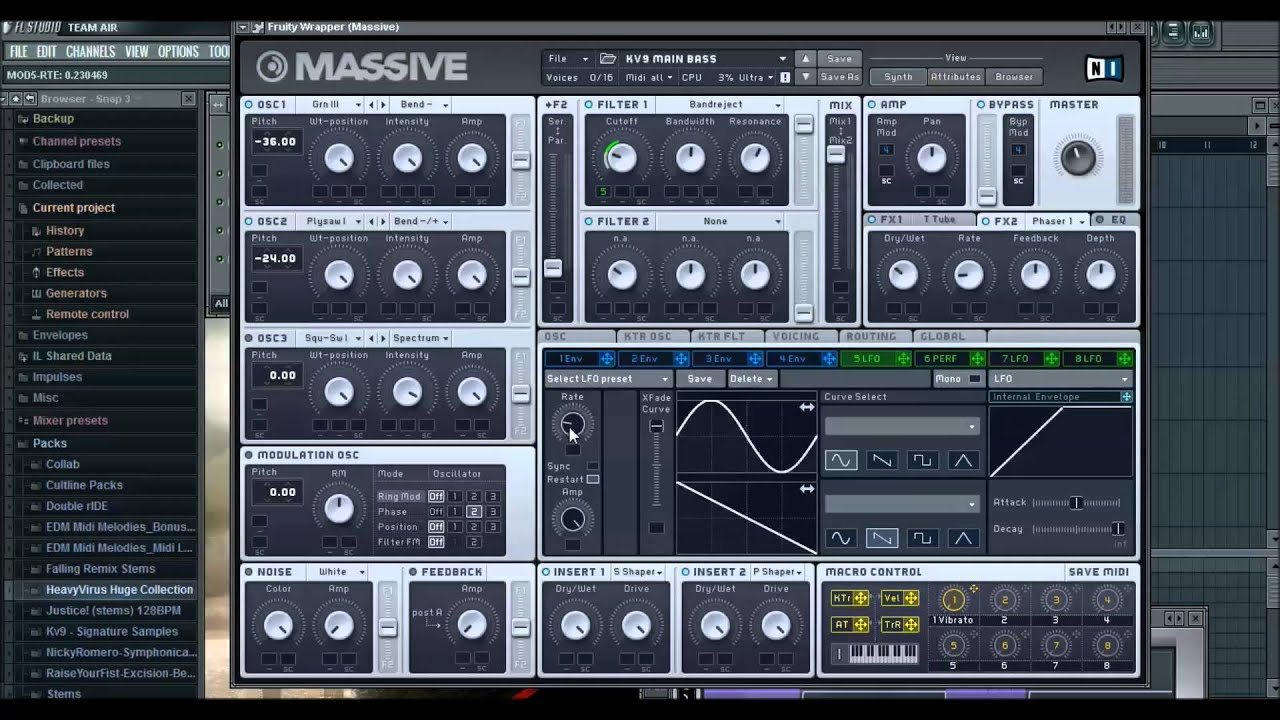Adjust the Decay slider in Internal Envelope
1280x720 pixels.
click(1117, 529)
